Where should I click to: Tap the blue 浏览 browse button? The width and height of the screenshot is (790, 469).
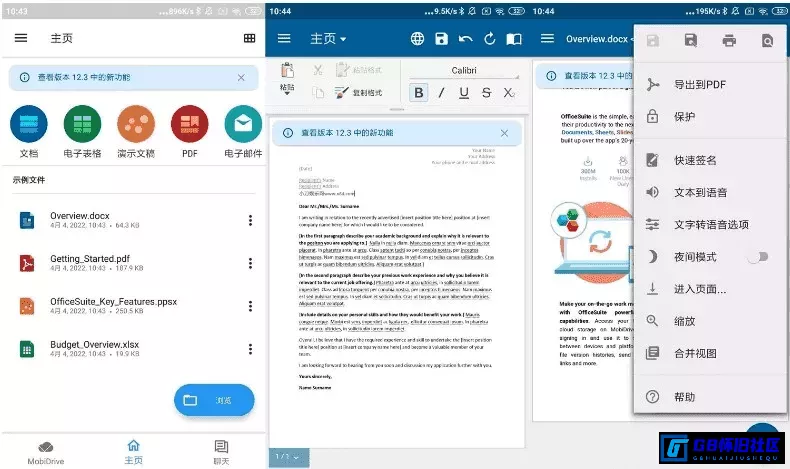[214, 400]
